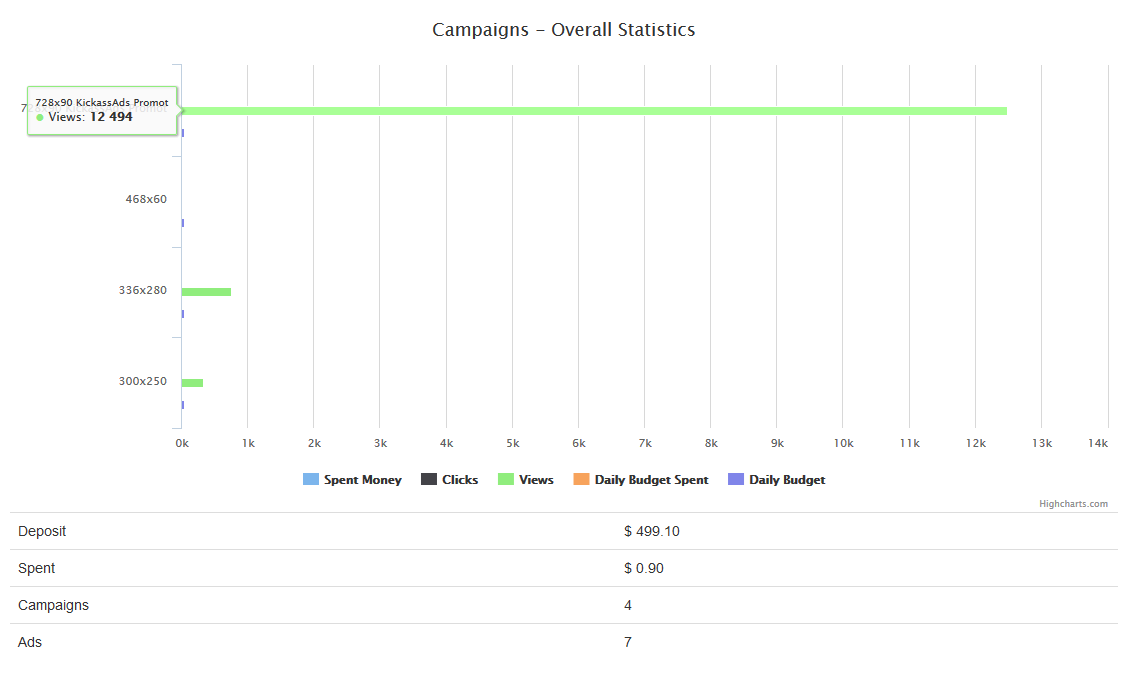Toggle Views series legend label

(536, 480)
